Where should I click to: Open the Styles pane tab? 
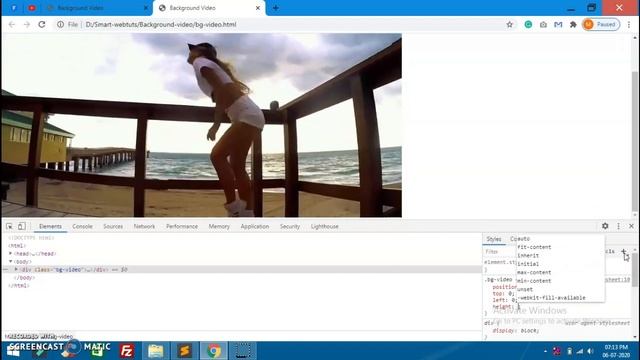(x=494, y=239)
